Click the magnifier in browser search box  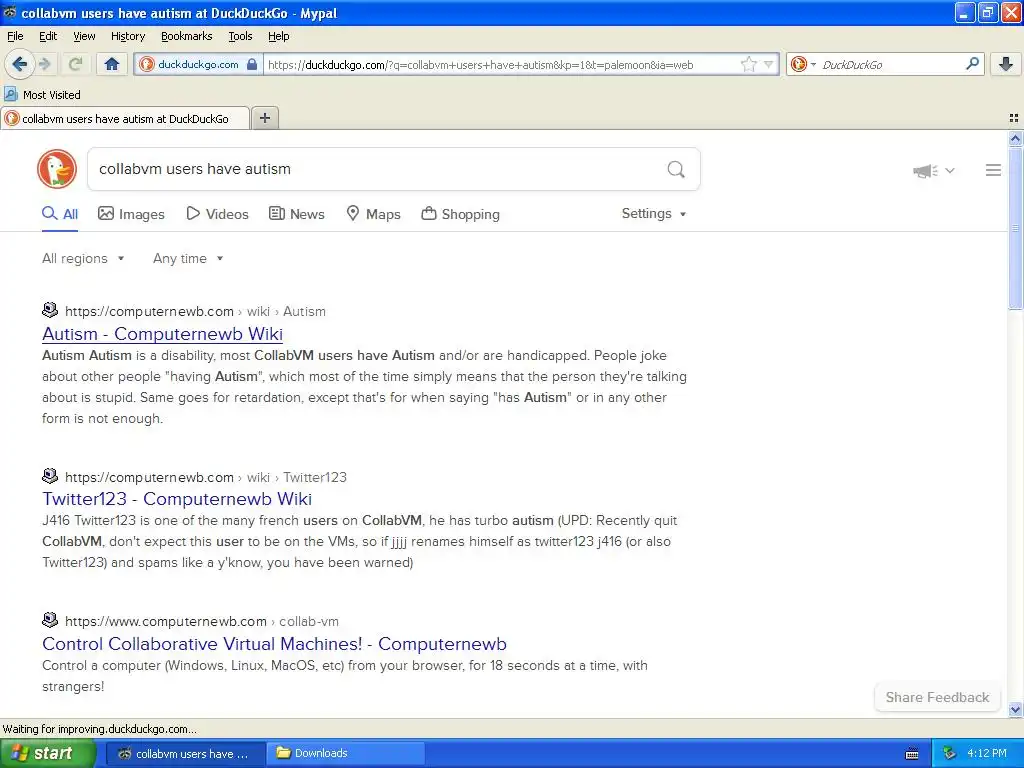tap(972, 64)
